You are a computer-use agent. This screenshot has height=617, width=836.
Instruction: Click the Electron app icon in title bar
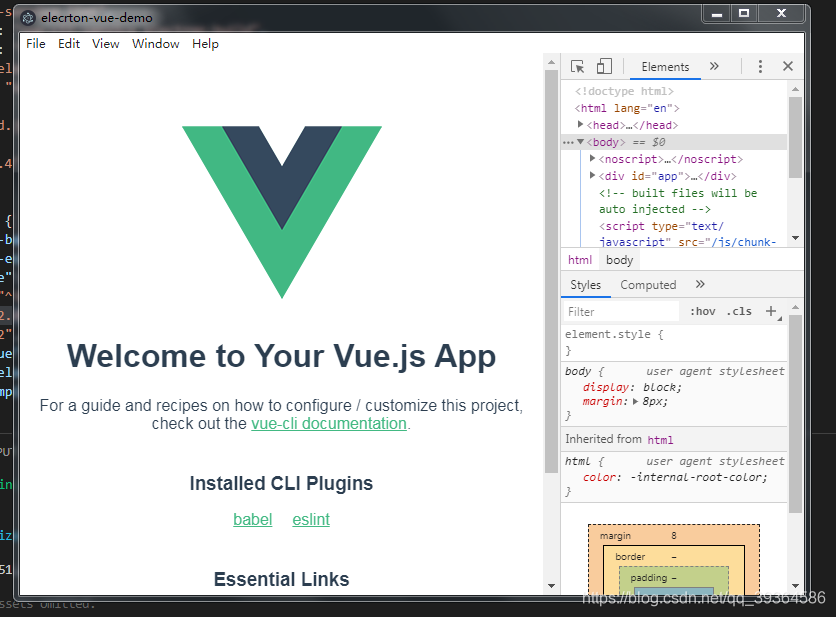28,18
